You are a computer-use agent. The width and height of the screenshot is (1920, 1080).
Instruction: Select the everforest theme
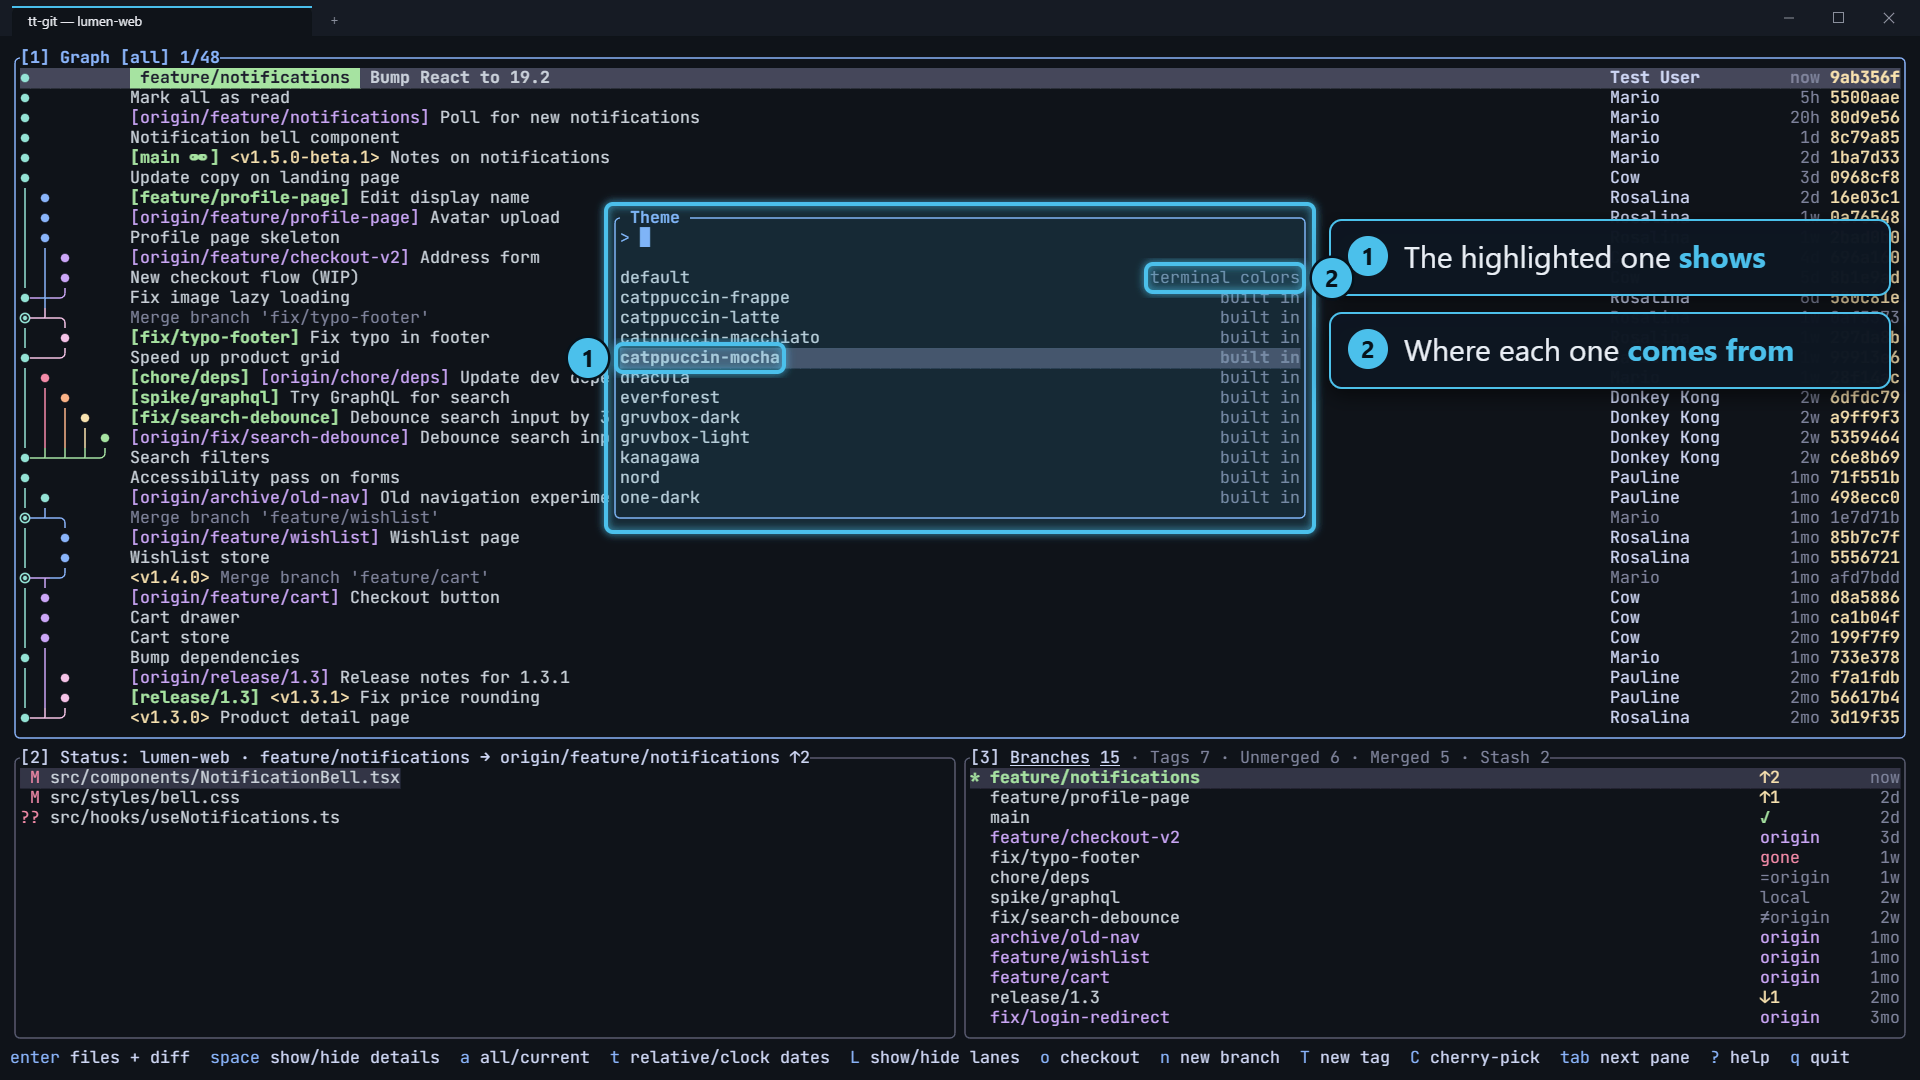pos(960,397)
